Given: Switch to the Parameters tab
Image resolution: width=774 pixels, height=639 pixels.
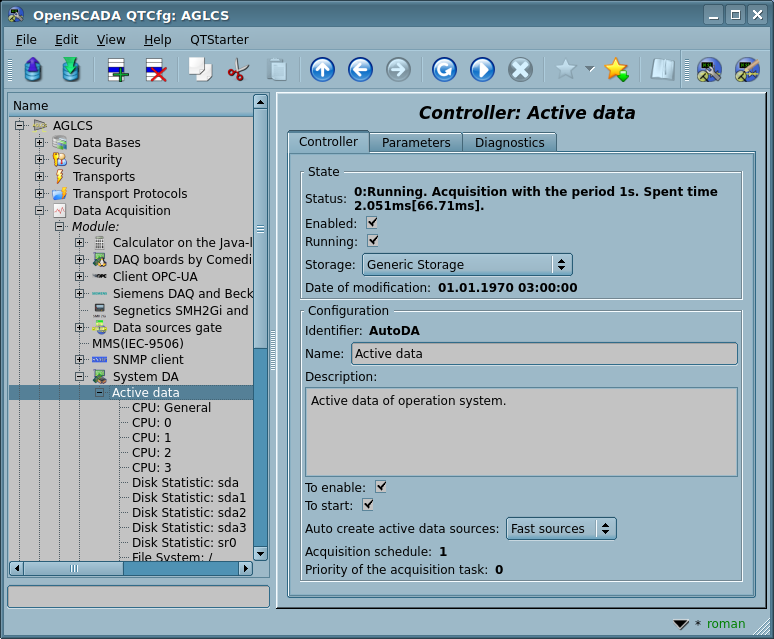Looking at the screenshot, I should click(416, 142).
